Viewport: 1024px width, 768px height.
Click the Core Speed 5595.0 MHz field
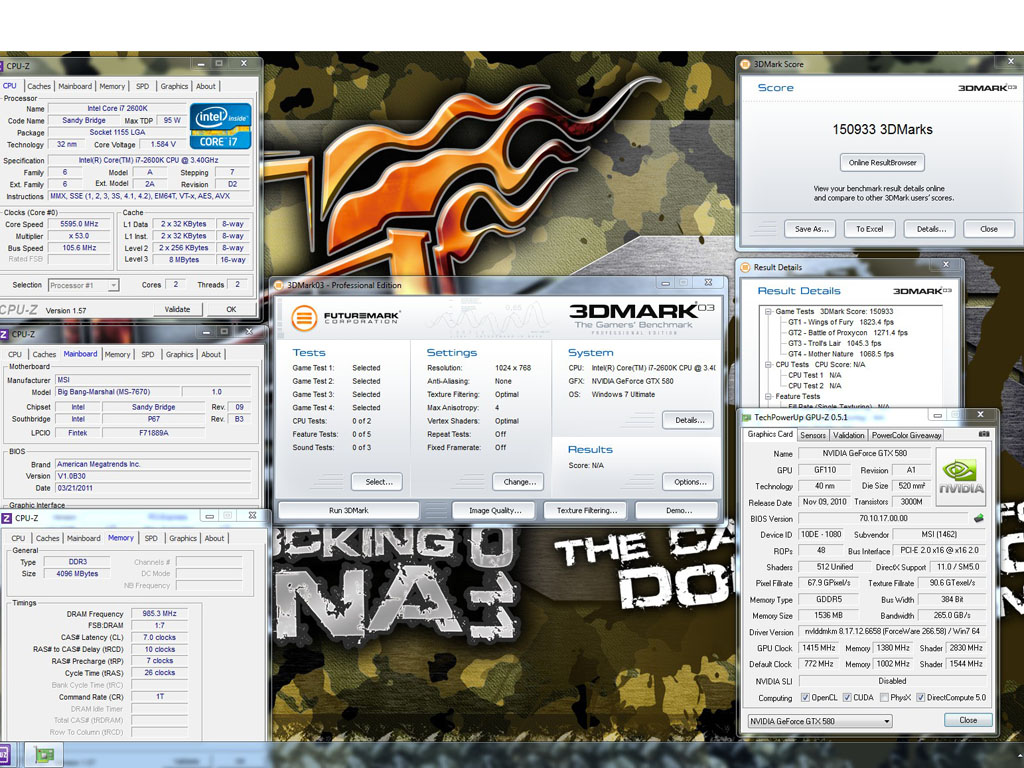click(78, 224)
